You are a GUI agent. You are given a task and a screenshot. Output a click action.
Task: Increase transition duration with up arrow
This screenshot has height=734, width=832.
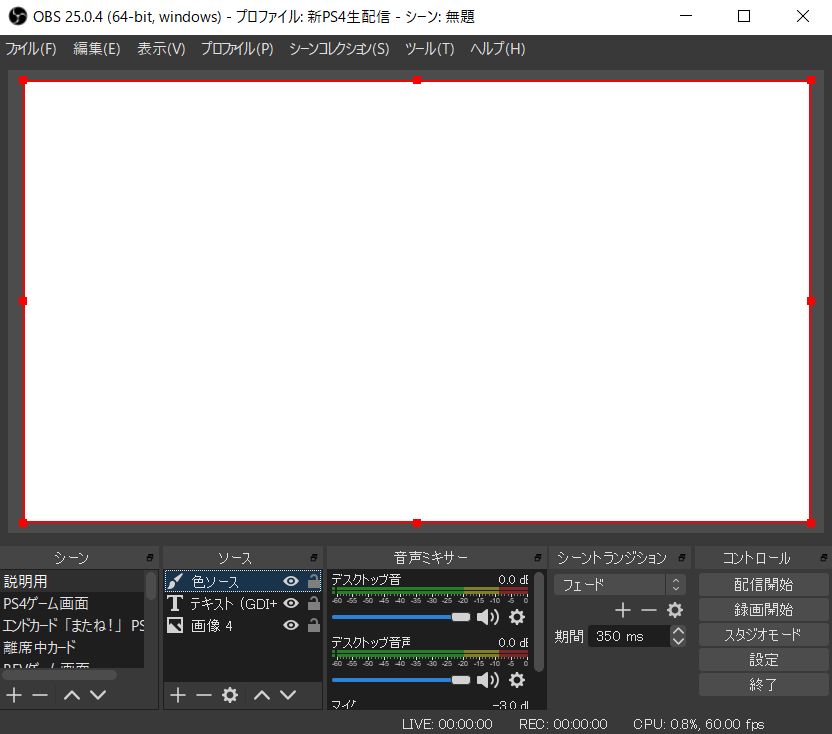tap(678, 631)
